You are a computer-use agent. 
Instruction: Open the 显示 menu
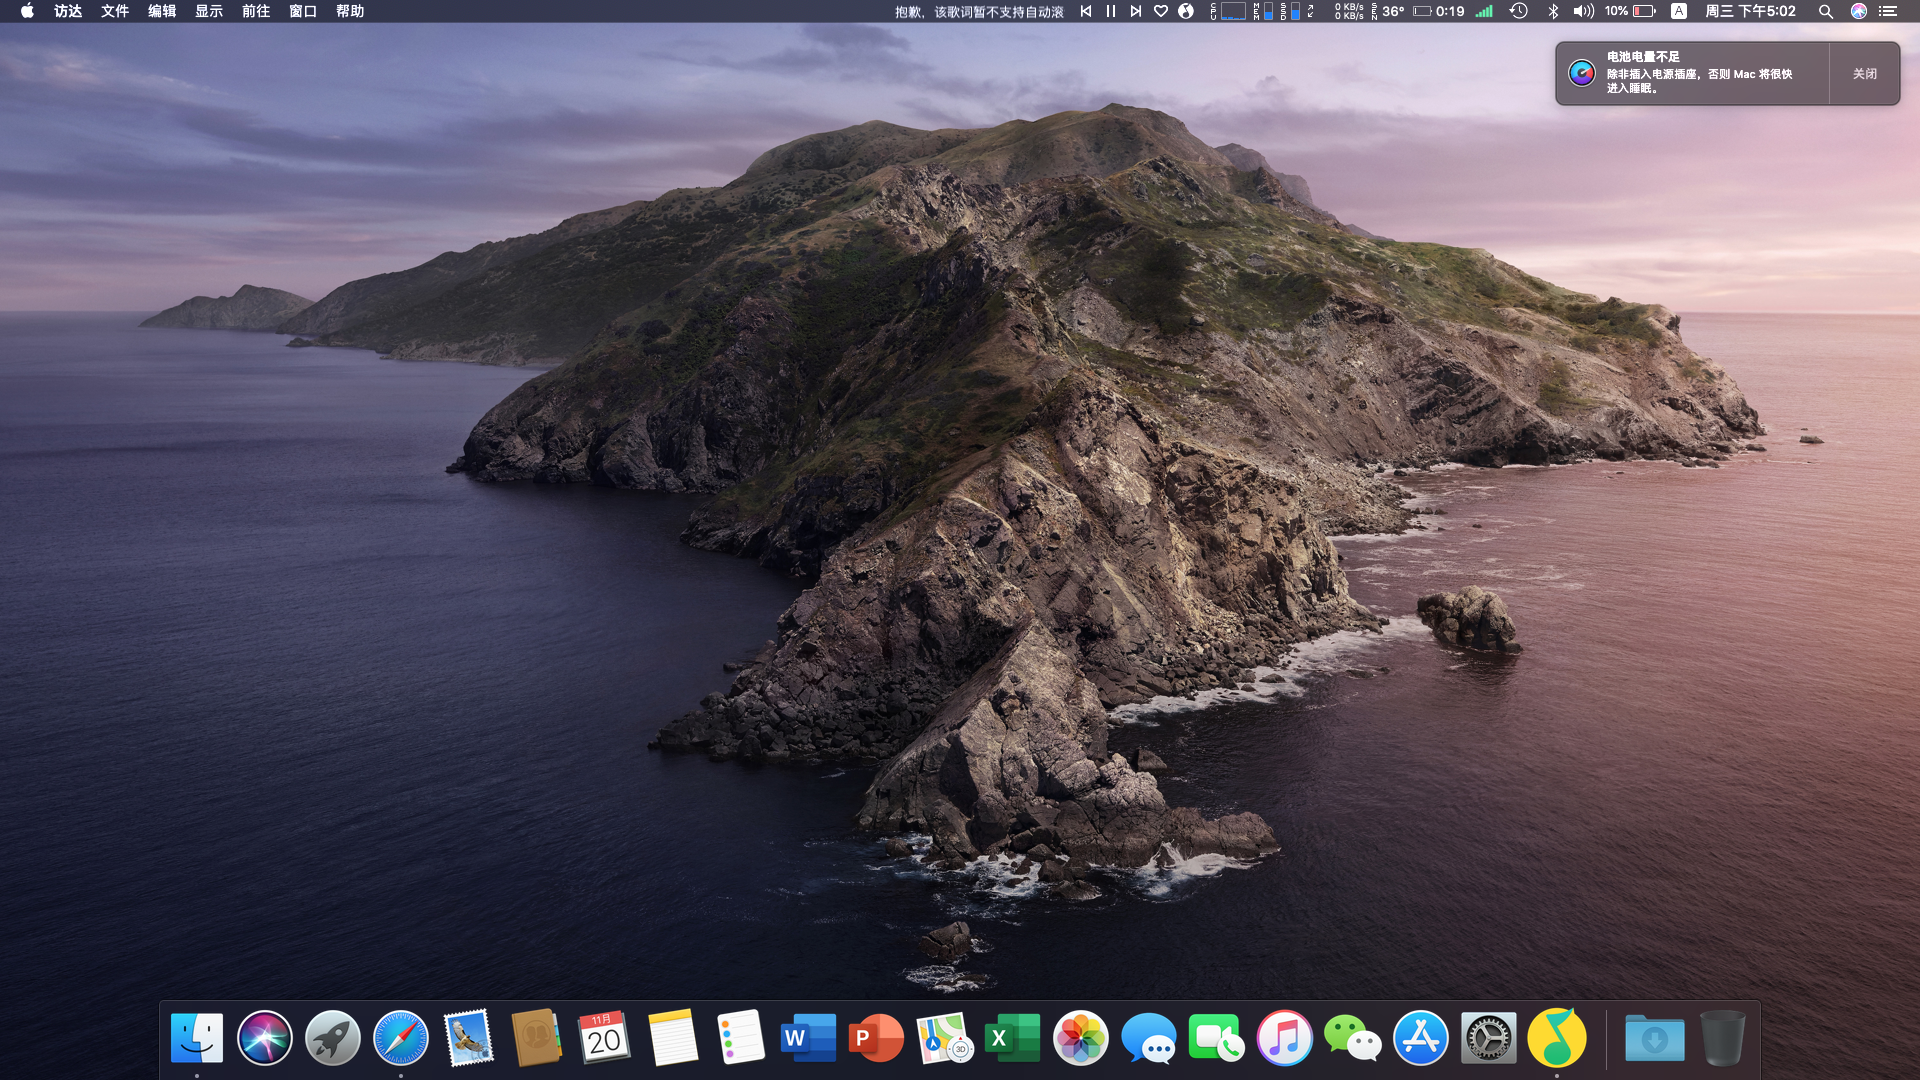click(209, 11)
